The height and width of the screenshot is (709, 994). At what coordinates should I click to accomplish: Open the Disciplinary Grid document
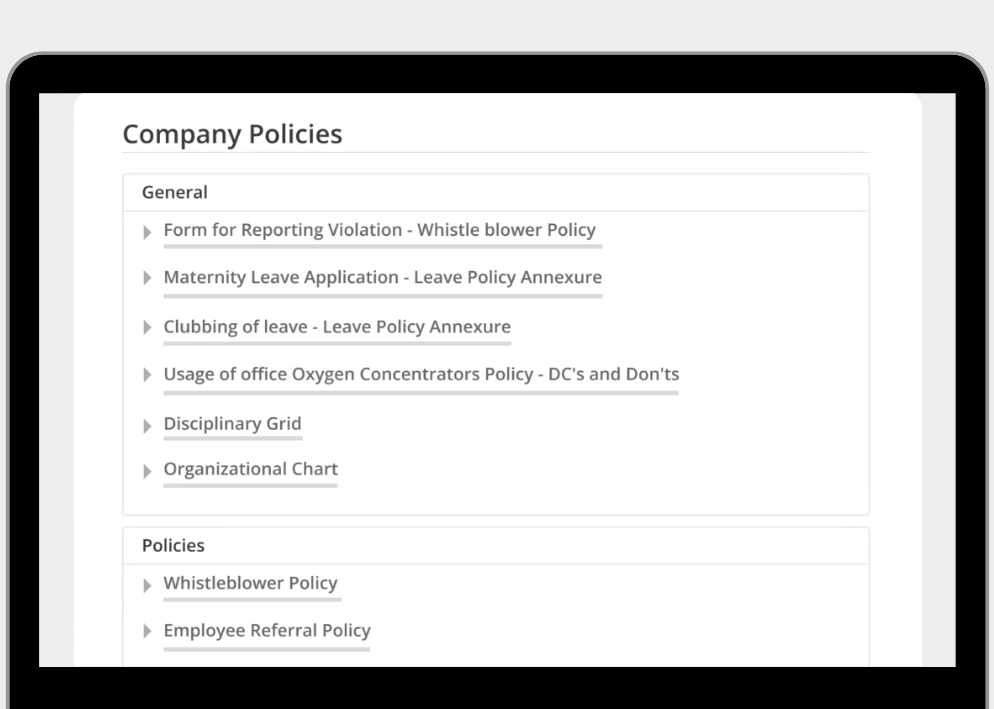coord(233,424)
